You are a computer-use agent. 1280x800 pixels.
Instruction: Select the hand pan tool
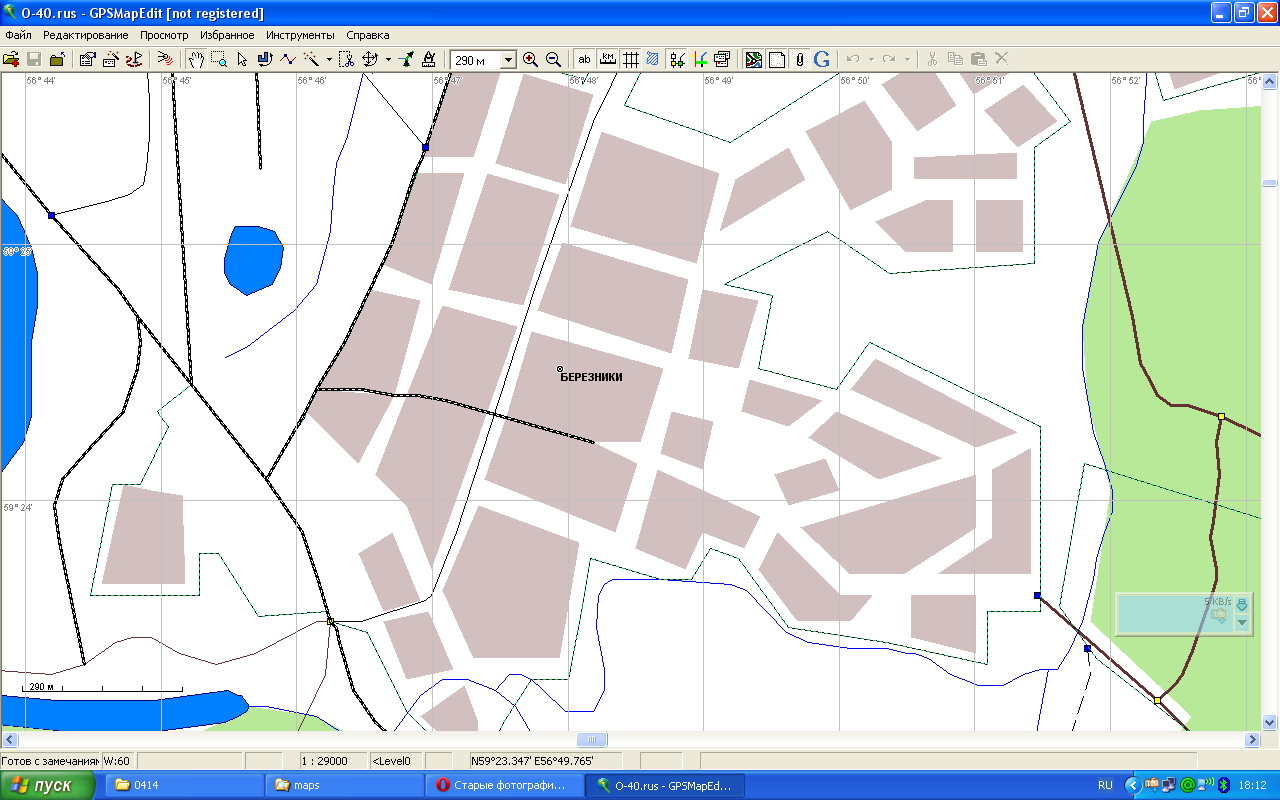(197, 60)
